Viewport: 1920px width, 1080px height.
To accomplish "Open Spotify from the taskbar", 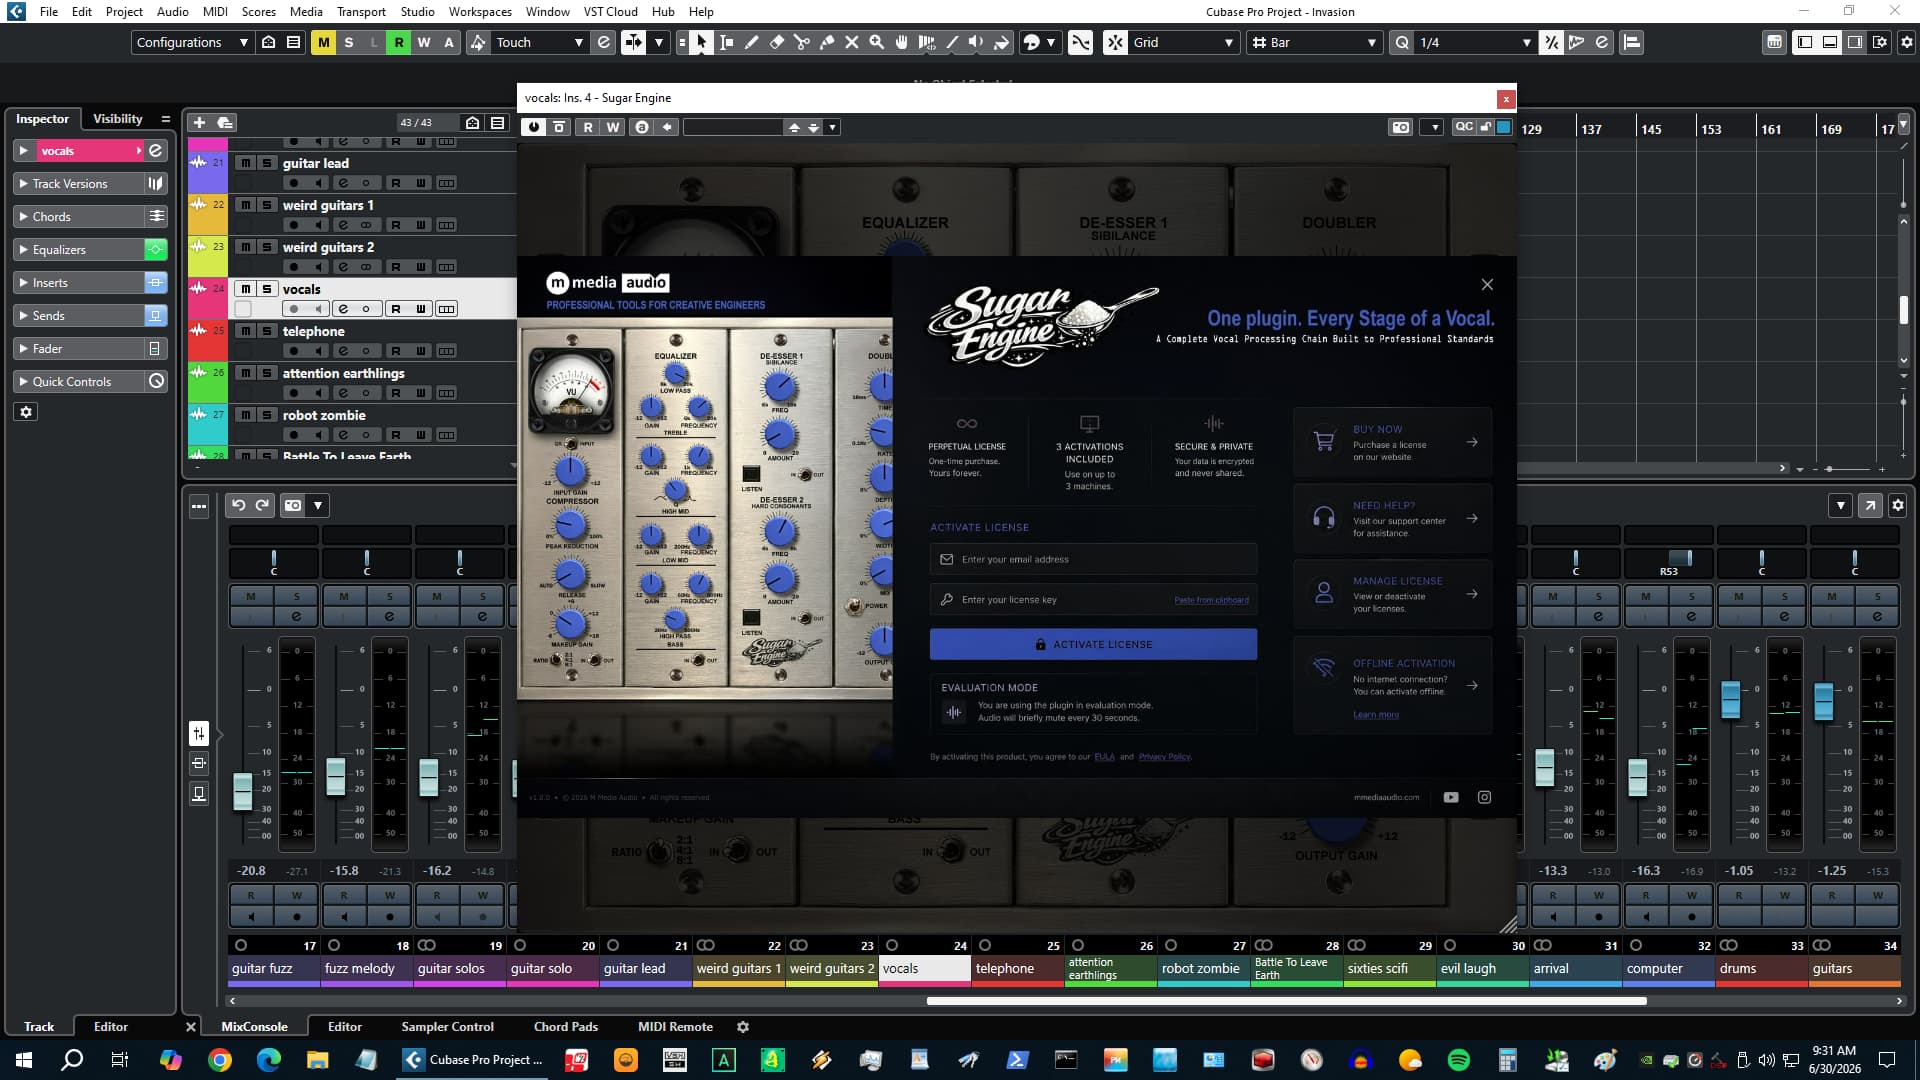I will (x=1459, y=1060).
